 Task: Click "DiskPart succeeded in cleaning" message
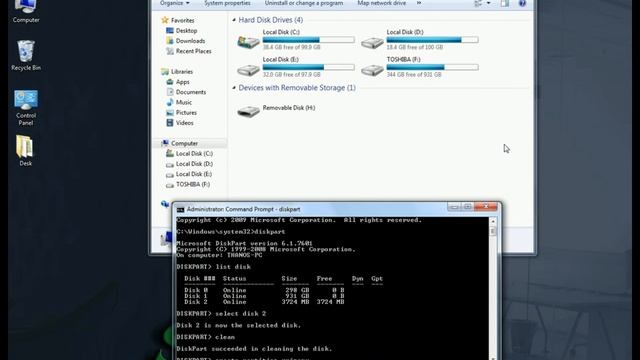[x=254, y=349]
